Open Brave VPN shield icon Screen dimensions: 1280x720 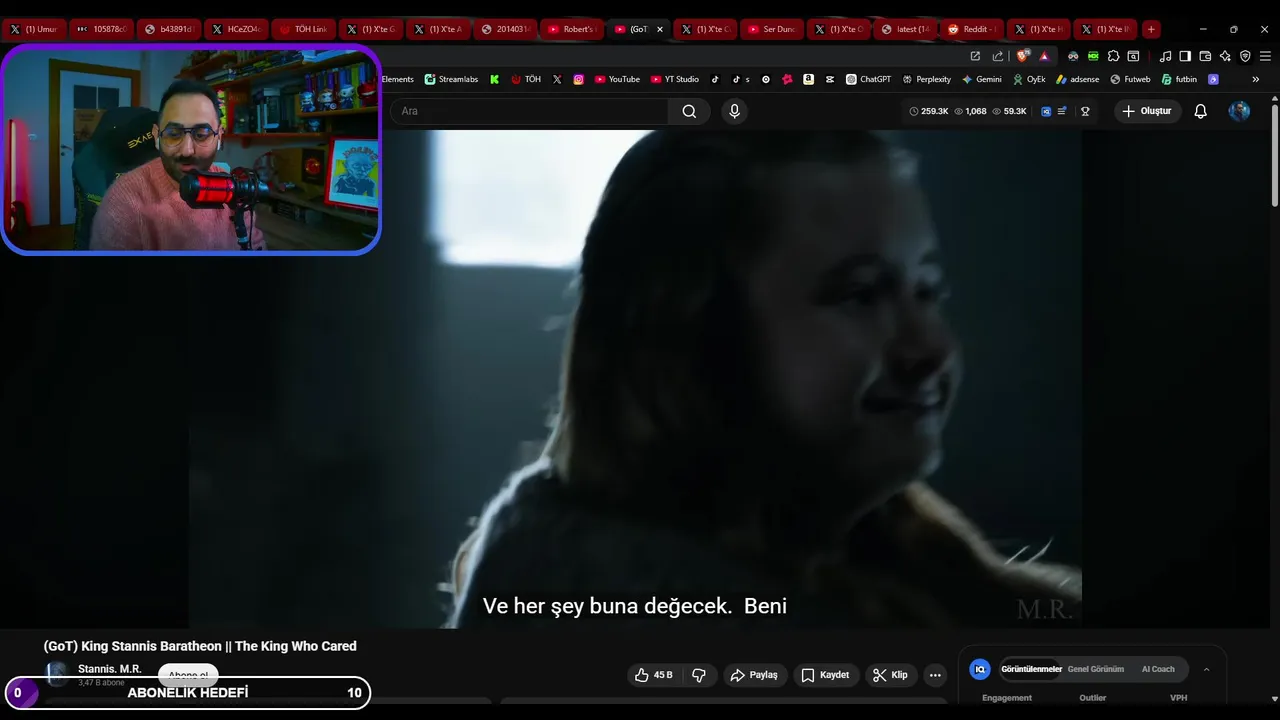(x=1245, y=56)
